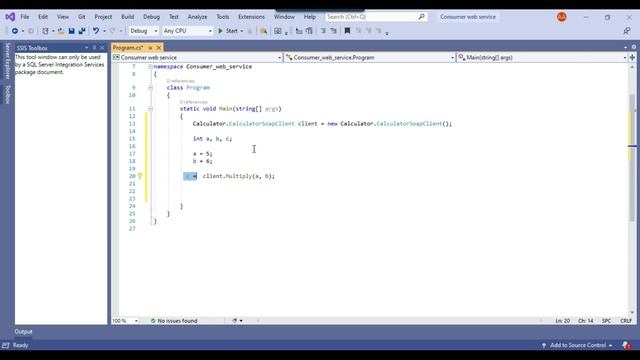Collapse the Main method block
The width and height of the screenshot is (640, 360).
[150, 109]
